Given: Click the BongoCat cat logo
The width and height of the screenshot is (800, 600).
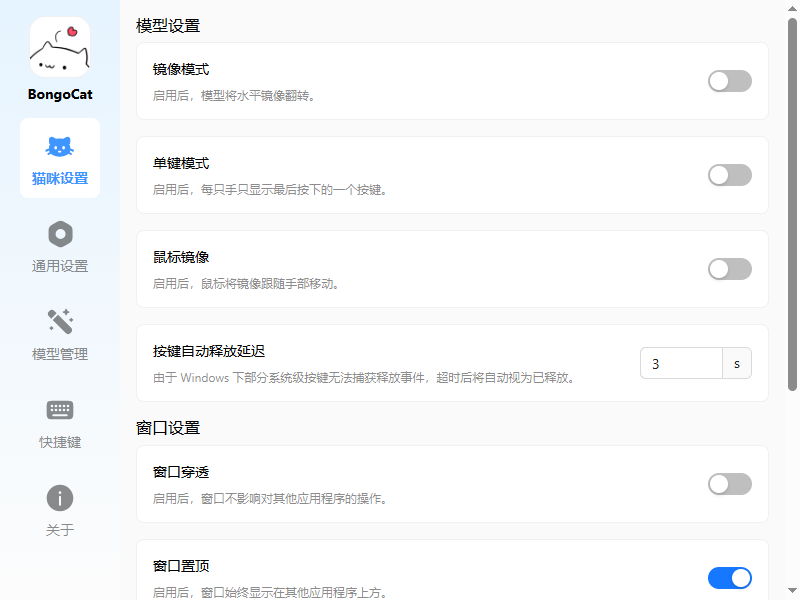Looking at the screenshot, I should point(60,47).
